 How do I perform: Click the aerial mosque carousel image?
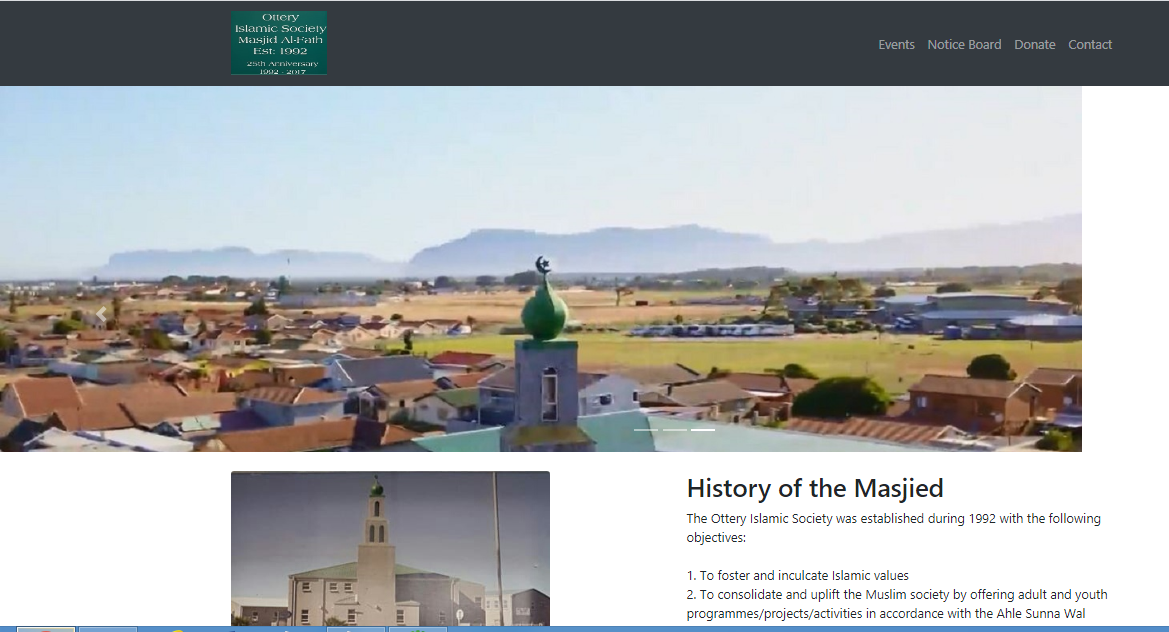[x=541, y=269]
